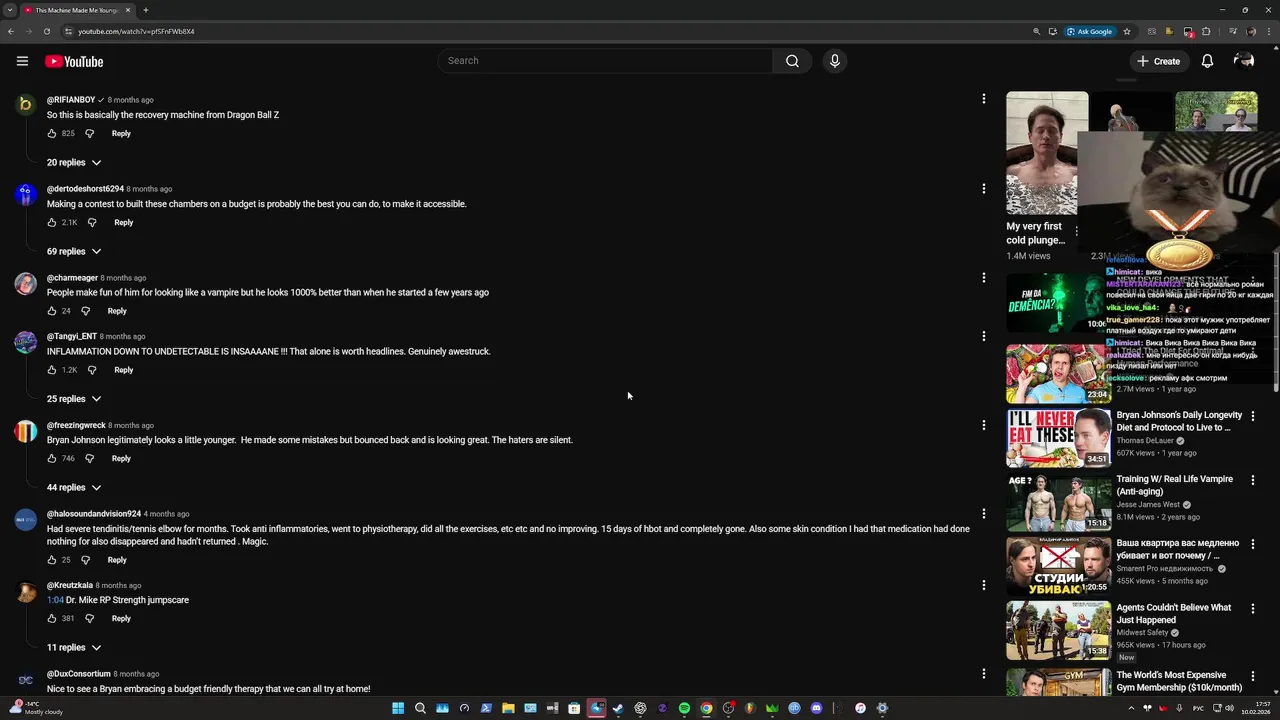Dislike the @charmeager comment
Image resolution: width=1280 pixels, height=720 pixels.
(x=85, y=311)
